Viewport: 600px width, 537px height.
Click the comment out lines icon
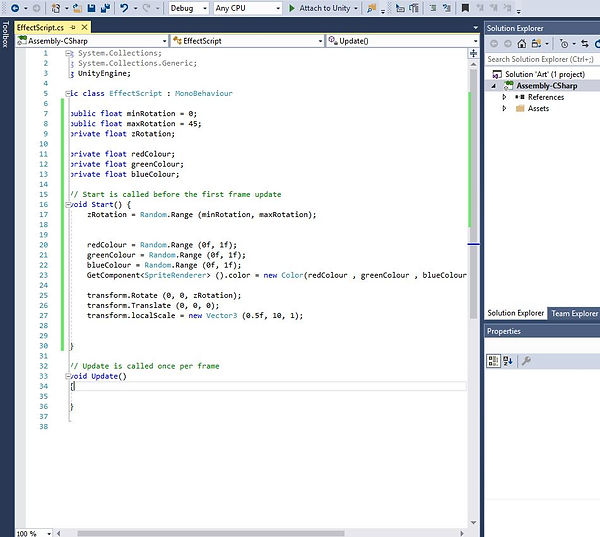tap(433, 8)
